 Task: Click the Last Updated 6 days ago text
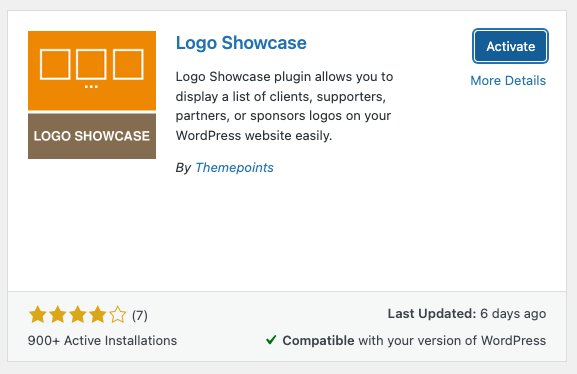point(467,314)
